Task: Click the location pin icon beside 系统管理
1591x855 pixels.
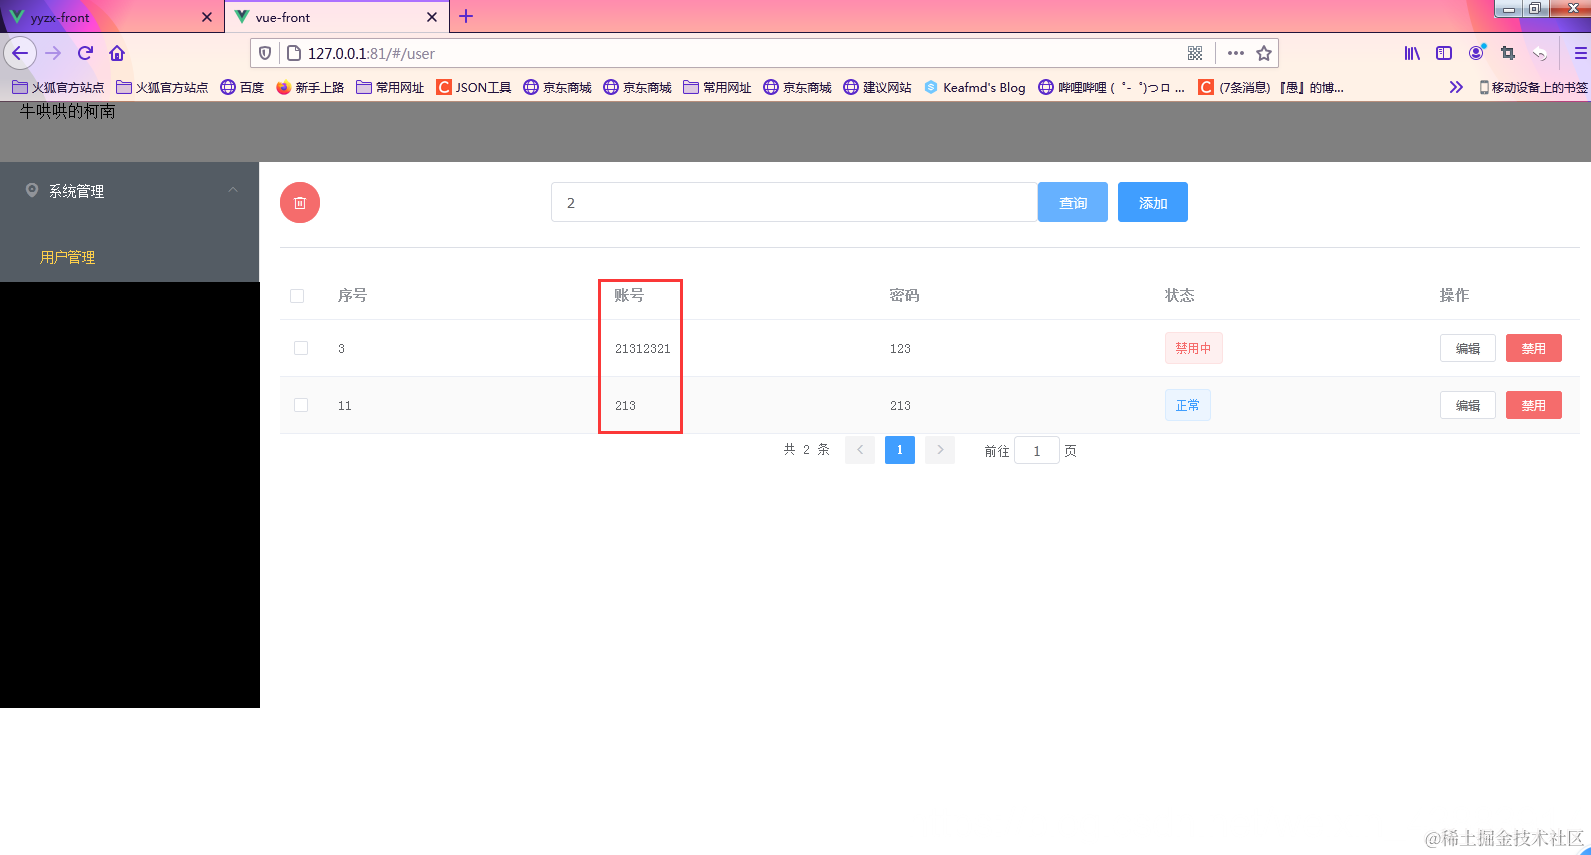Action: [32, 190]
